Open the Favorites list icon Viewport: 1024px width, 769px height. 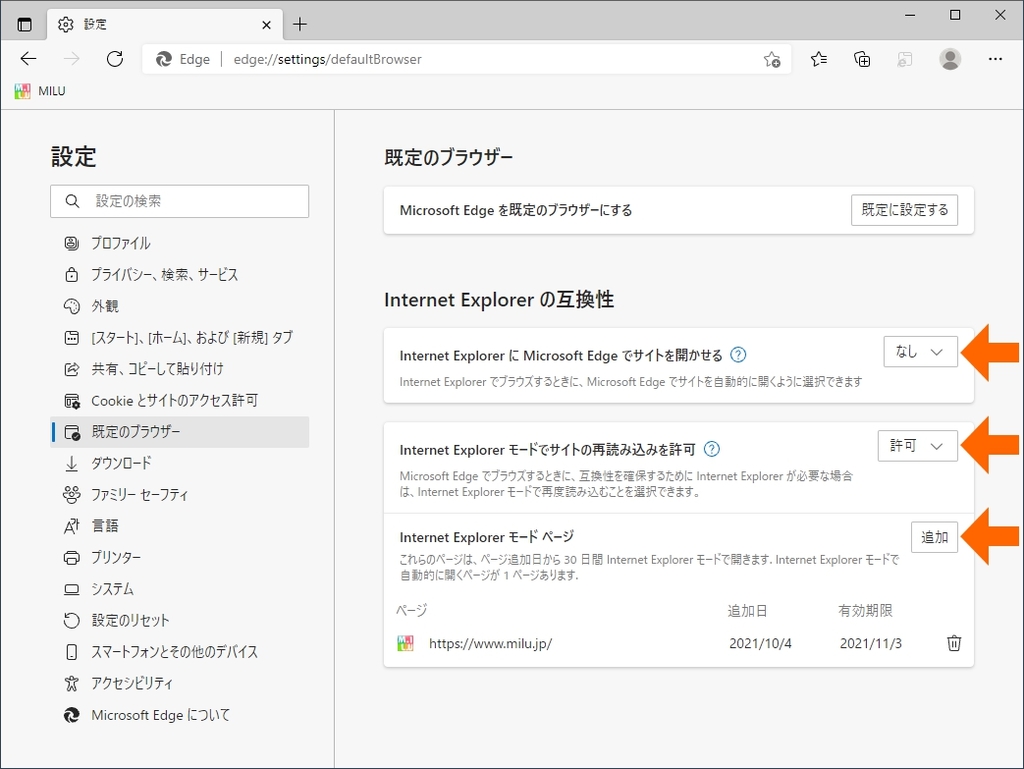click(x=818, y=59)
